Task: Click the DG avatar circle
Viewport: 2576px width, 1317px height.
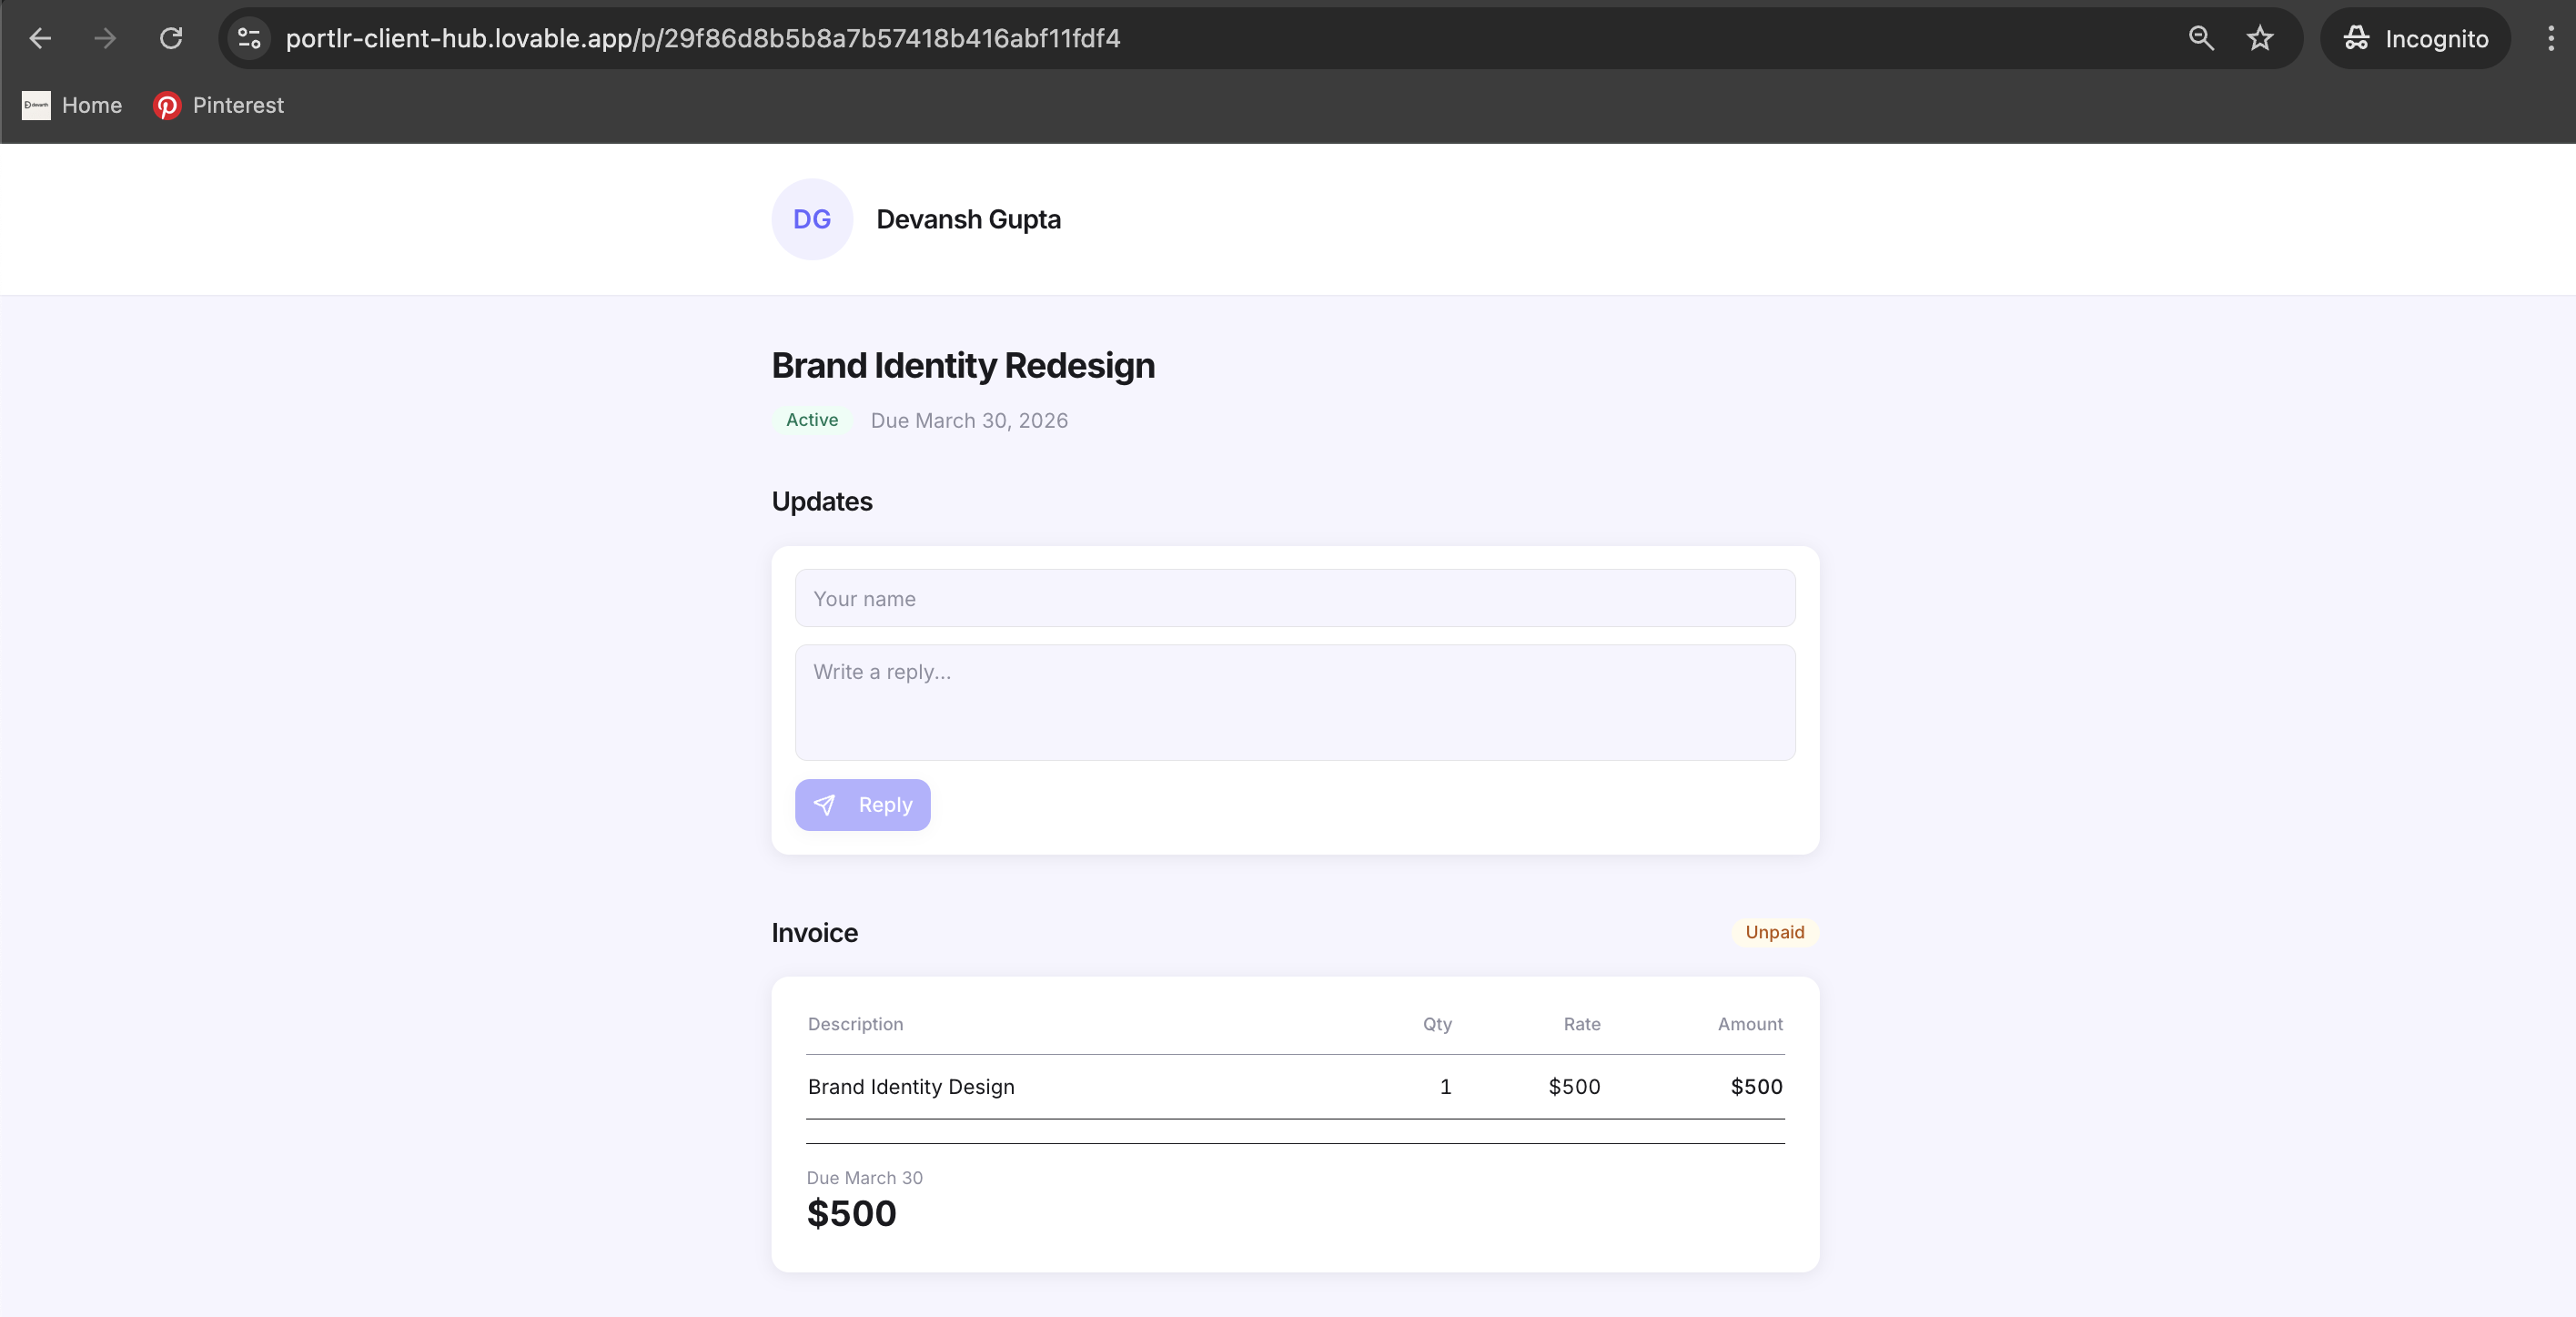Action: pyautogui.click(x=811, y=219)
